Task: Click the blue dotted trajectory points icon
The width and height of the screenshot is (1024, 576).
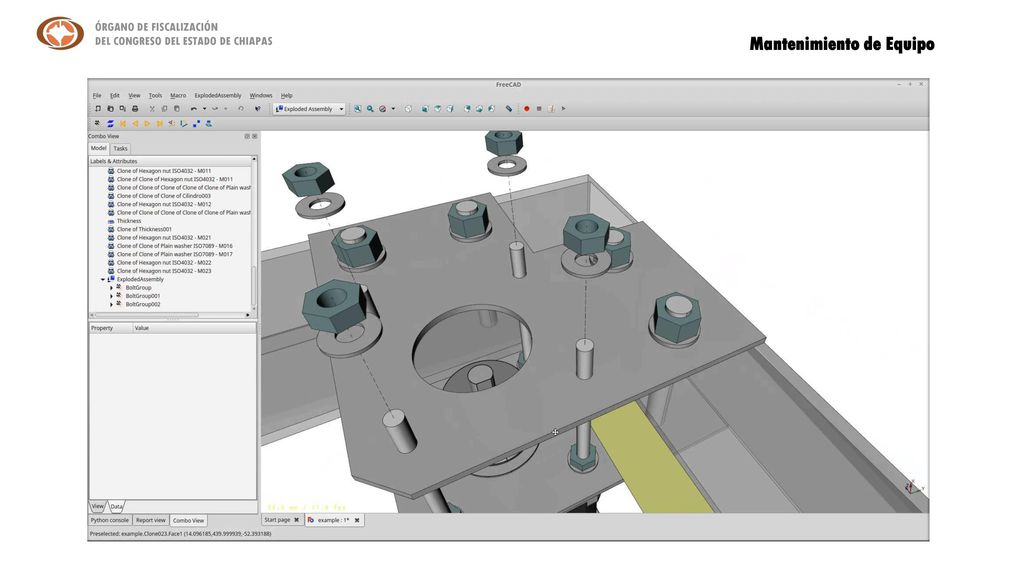Action: tap(196, 123)
